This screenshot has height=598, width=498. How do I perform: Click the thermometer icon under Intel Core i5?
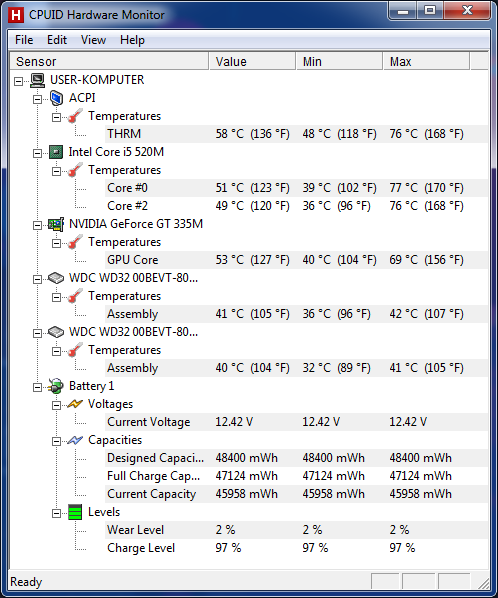pos(75,170)
